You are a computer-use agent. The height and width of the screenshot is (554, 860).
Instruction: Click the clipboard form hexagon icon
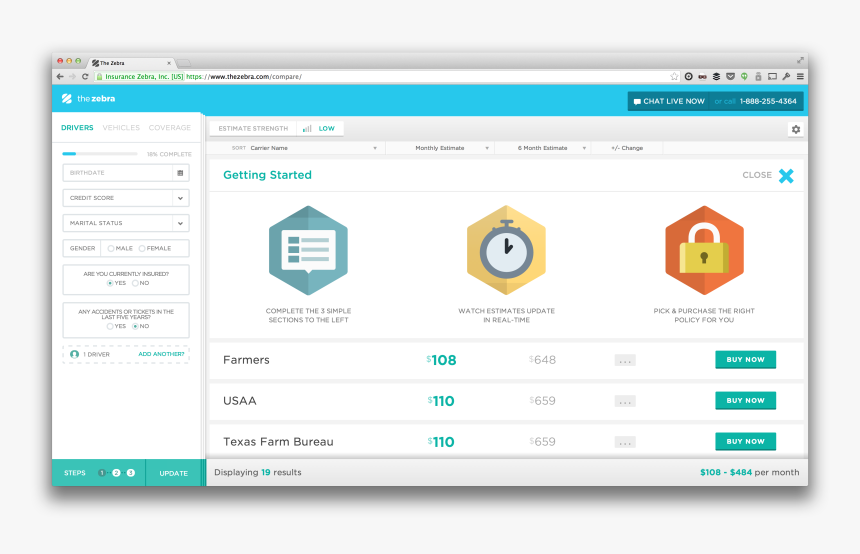coord(308,250)
